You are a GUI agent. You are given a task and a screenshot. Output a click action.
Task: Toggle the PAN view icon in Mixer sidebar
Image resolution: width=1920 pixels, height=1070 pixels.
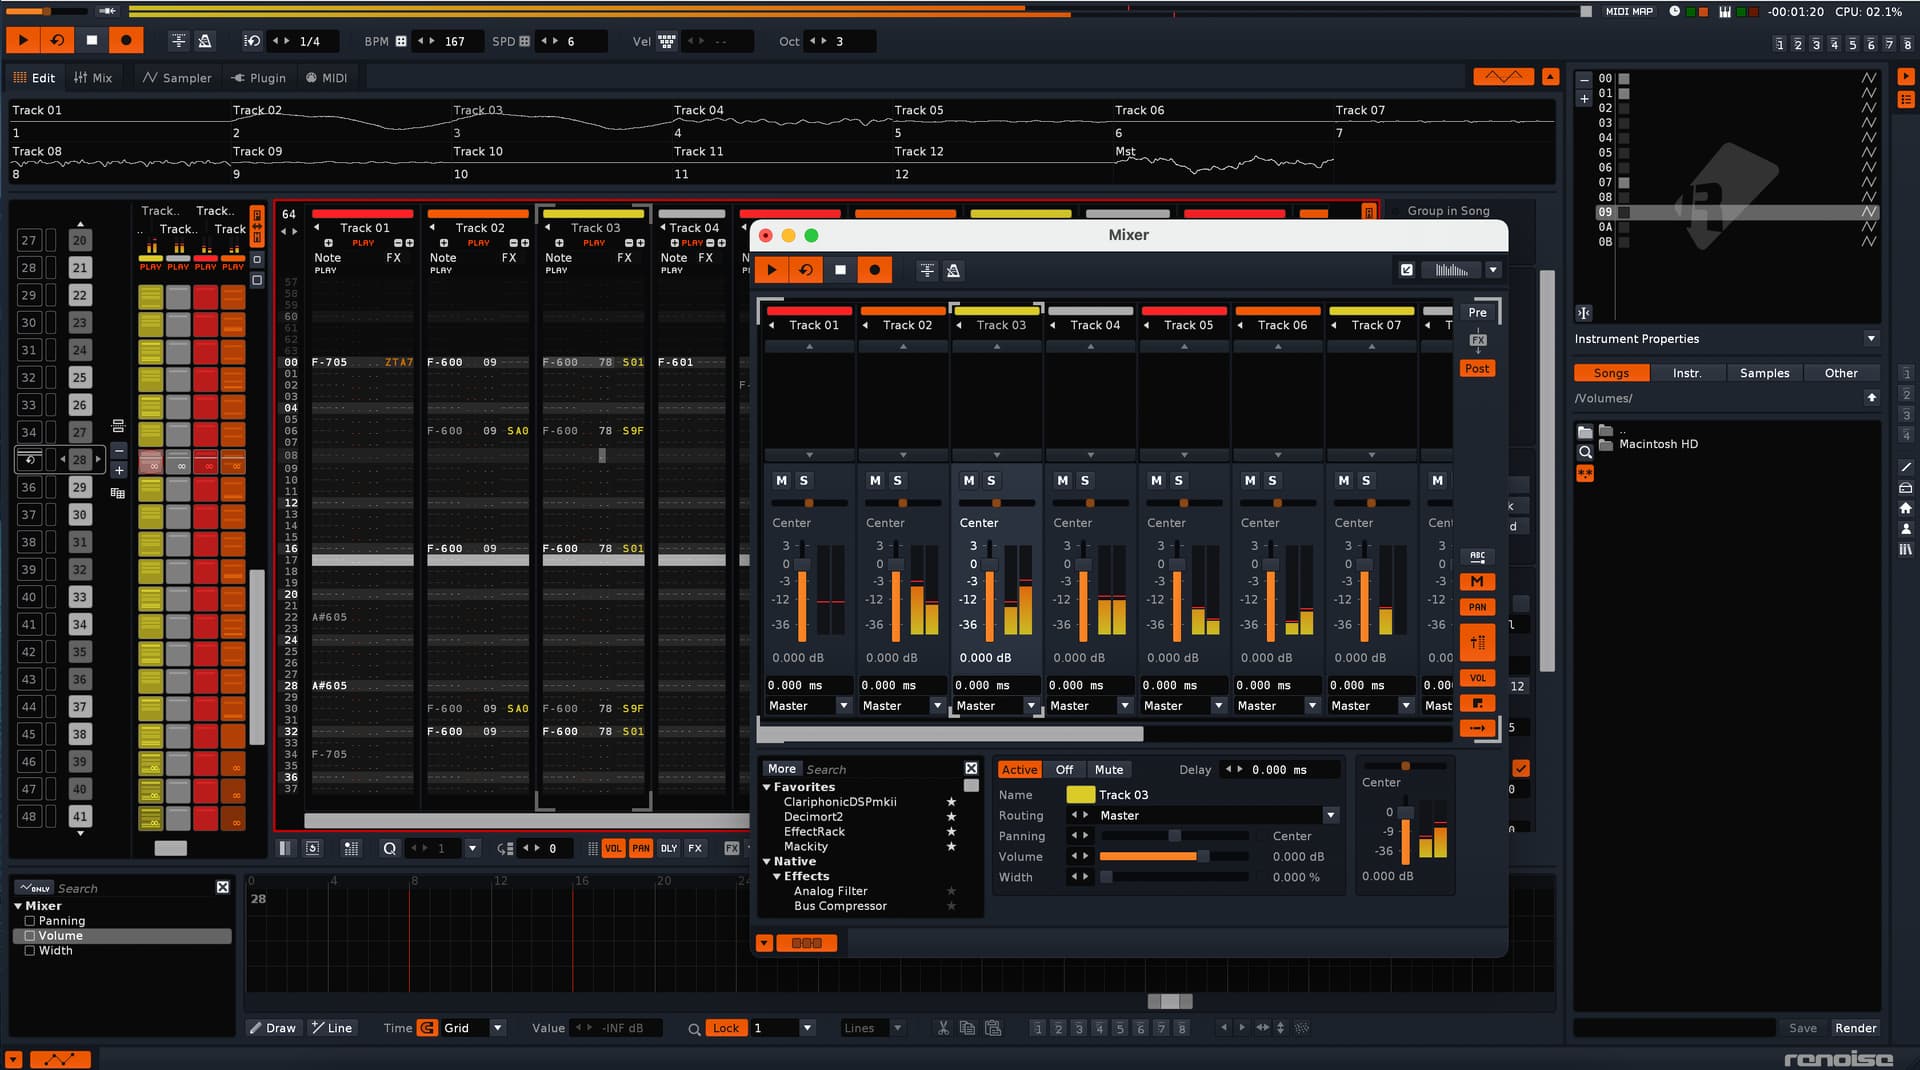(1477, 607)
